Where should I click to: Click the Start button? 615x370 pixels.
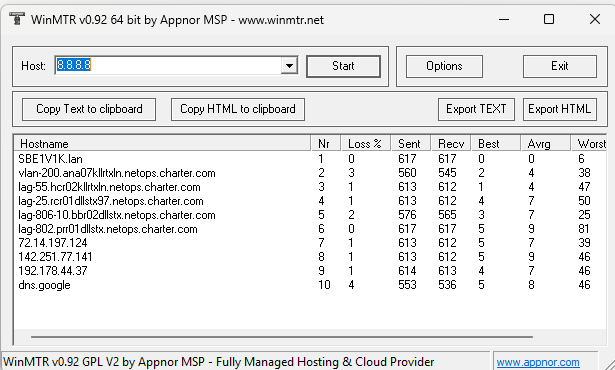(343, 66)
